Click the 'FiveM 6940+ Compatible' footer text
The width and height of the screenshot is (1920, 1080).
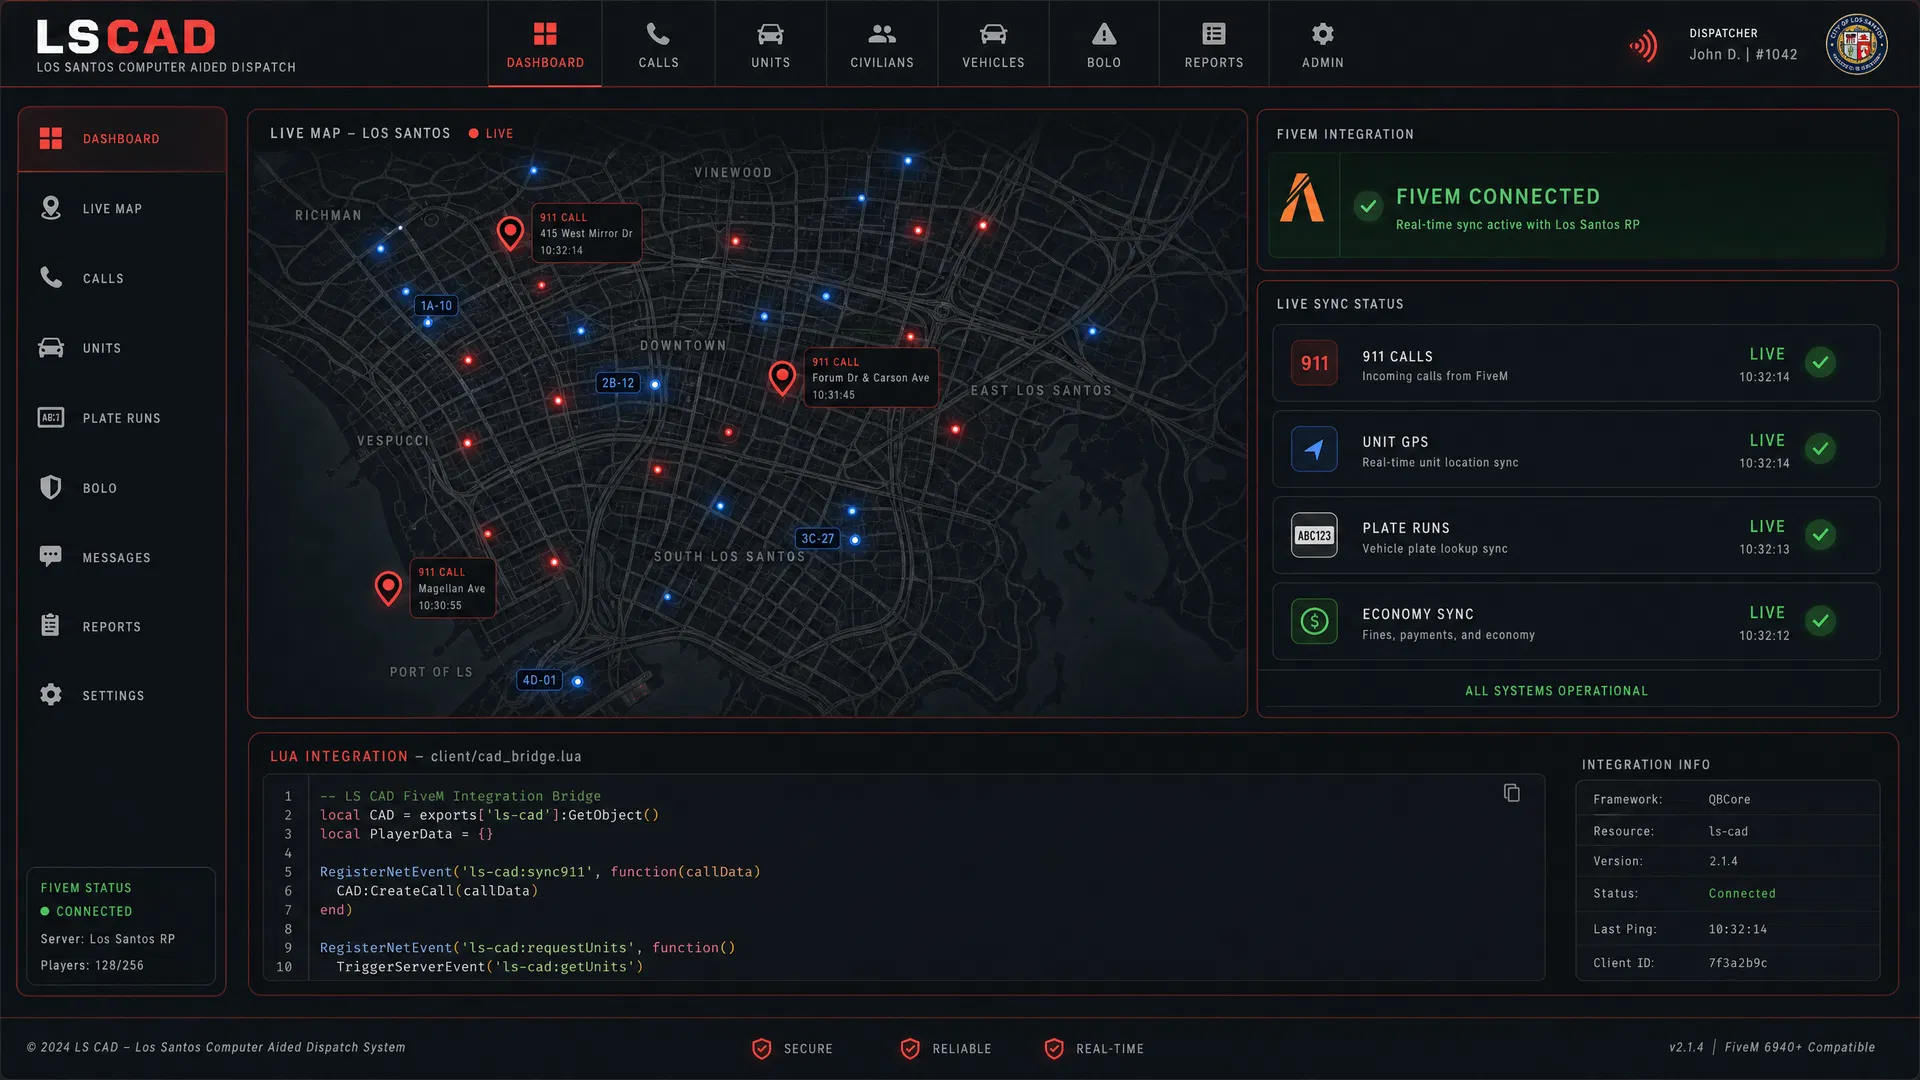click(x=1800, y=1047)
